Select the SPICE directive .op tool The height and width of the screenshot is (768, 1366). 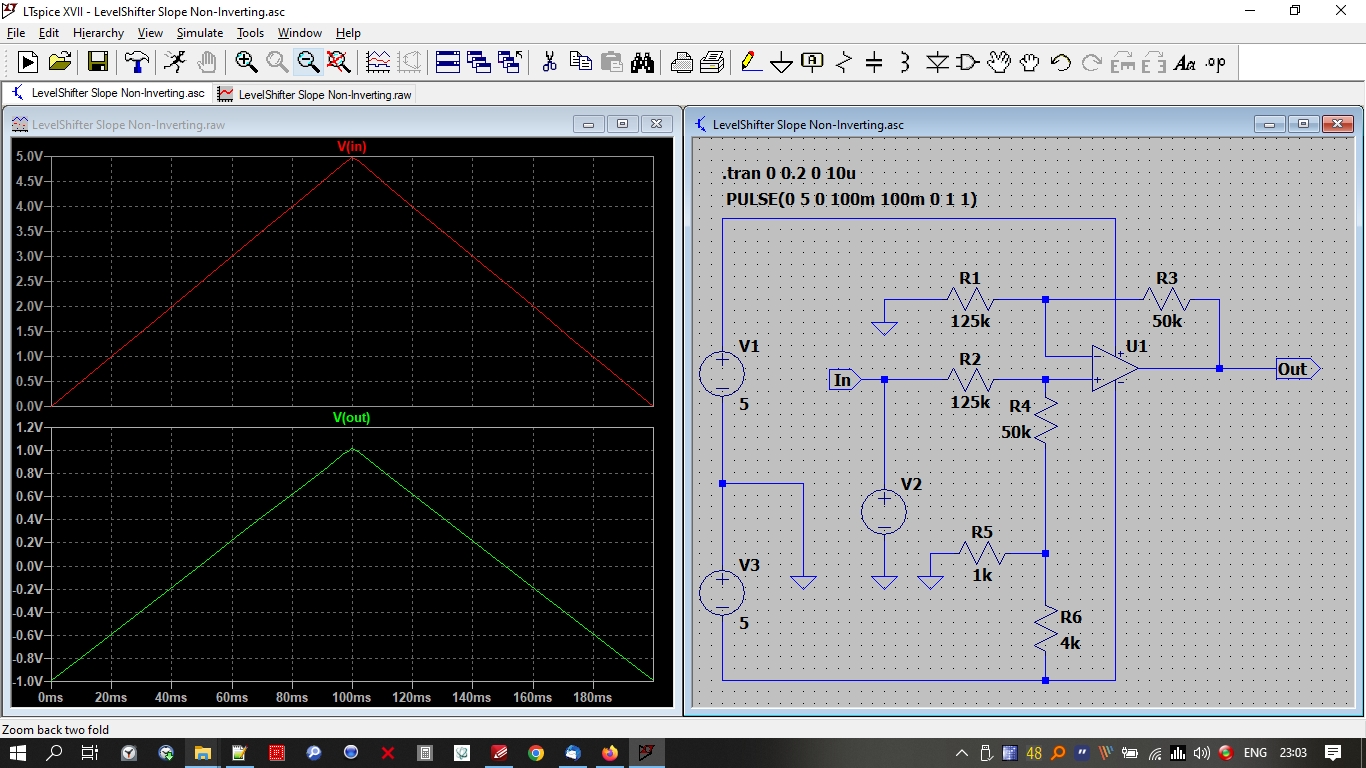(1216, 62)
